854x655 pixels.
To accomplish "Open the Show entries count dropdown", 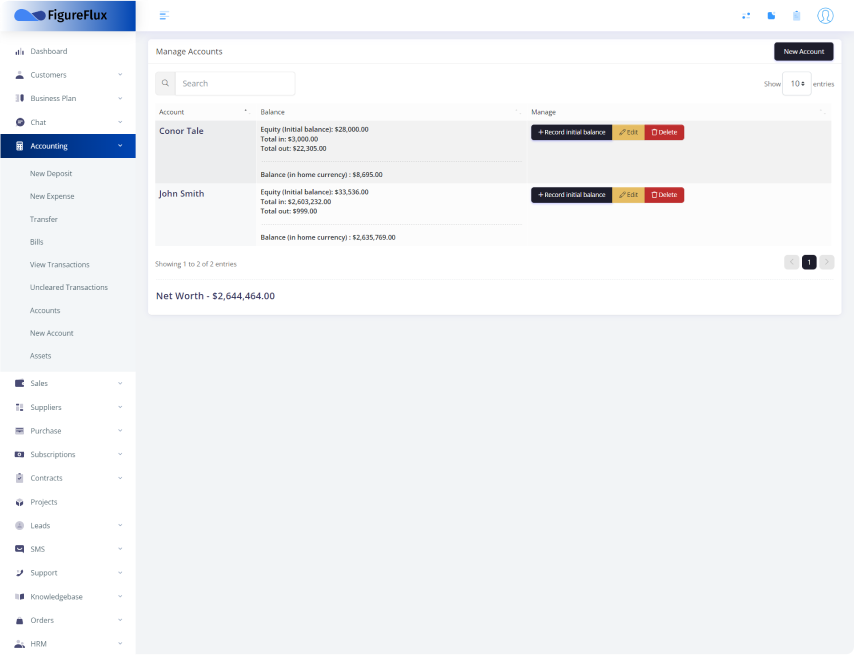I will click(x=797, y=84).
